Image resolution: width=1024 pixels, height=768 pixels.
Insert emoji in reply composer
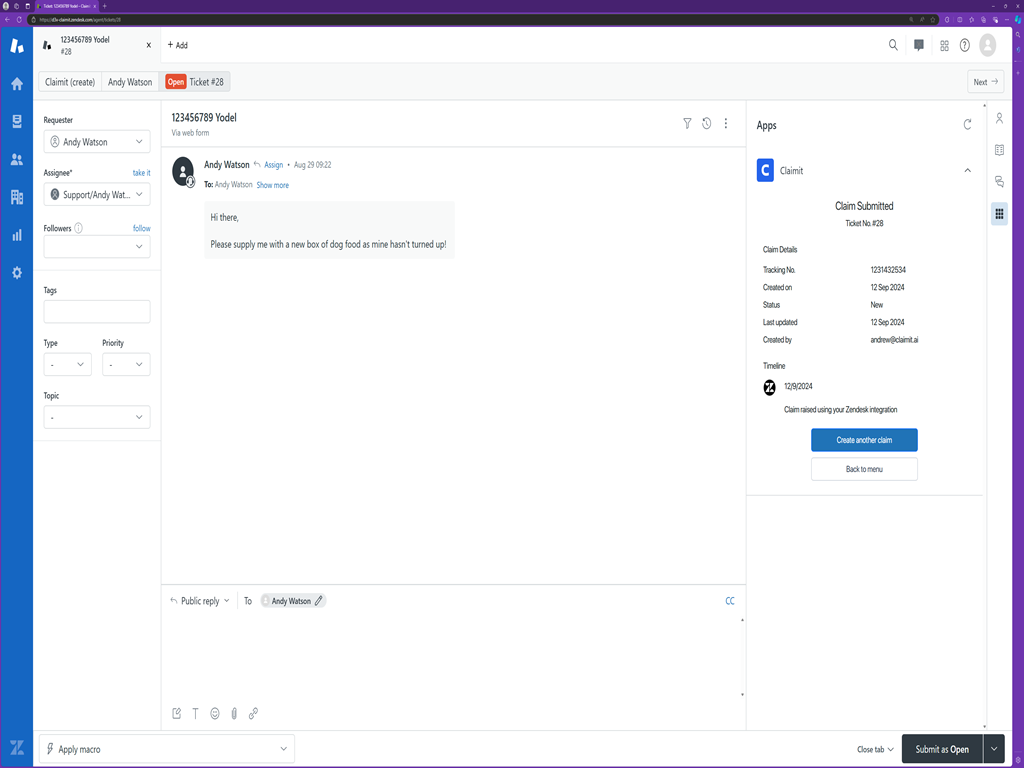coord(215,714)
